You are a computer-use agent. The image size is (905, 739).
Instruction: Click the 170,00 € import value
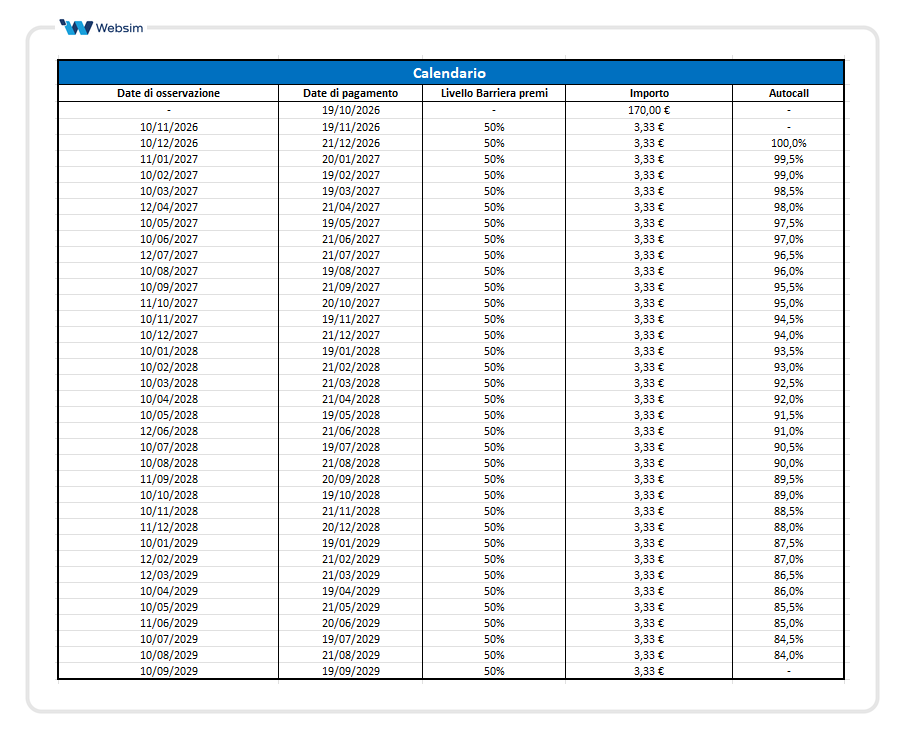click(x=649, y=110)
